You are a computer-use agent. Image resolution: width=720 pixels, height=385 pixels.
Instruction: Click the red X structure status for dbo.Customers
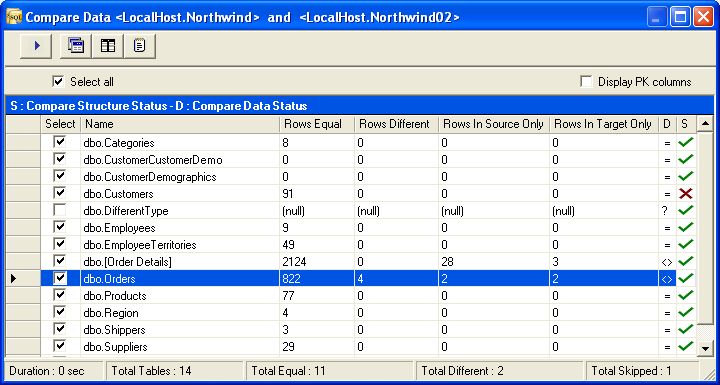pos(686,194)
